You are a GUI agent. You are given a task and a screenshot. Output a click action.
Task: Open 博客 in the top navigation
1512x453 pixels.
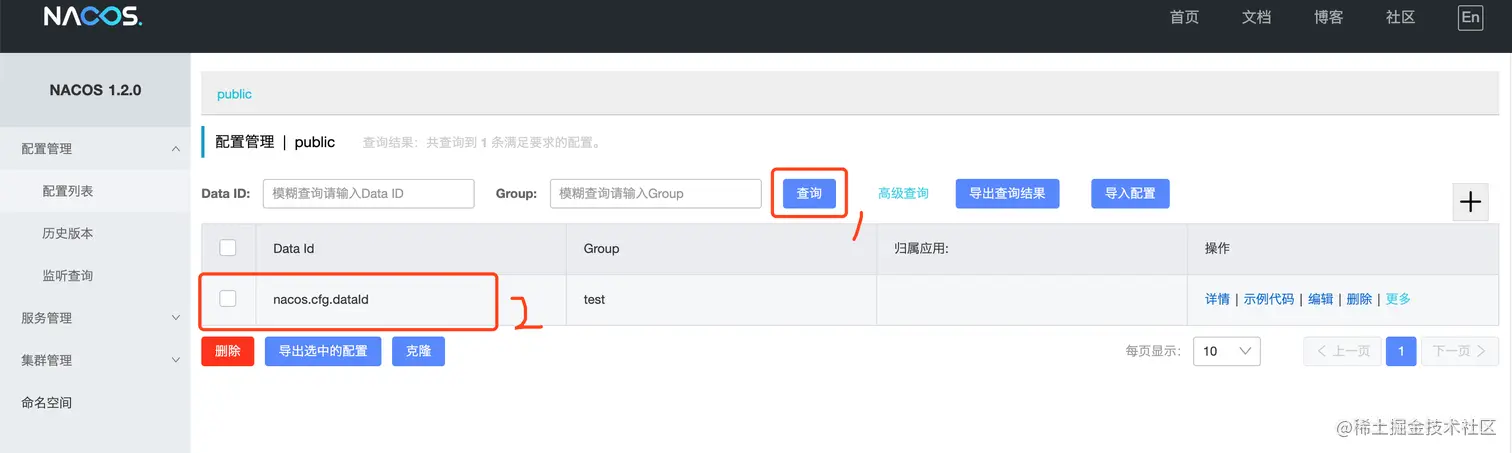(1328, 17)
